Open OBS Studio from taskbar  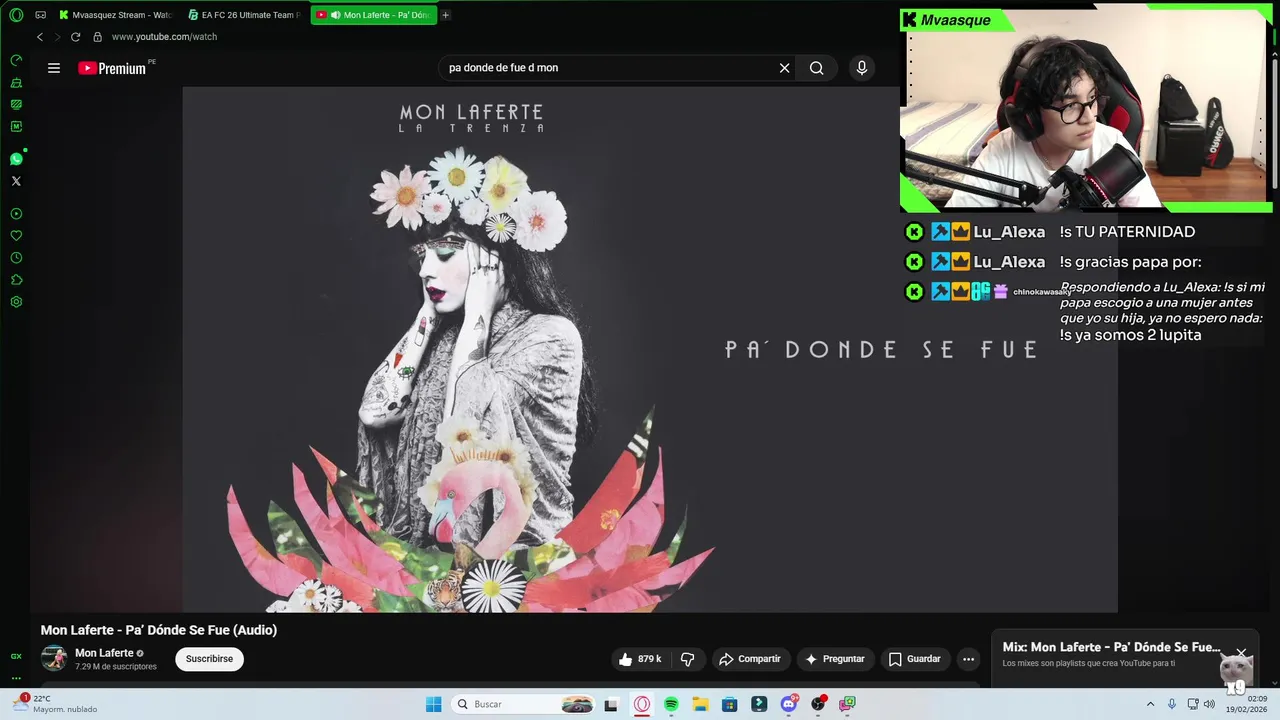818,704
